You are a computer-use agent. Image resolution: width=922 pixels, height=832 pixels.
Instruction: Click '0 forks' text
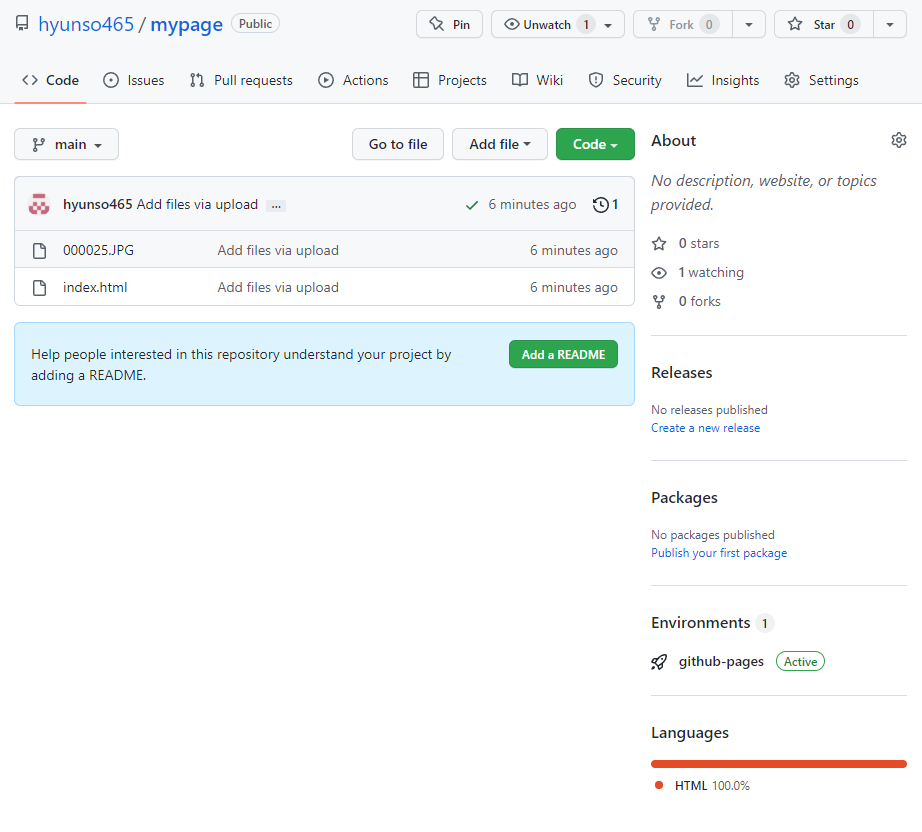point(699,302)
